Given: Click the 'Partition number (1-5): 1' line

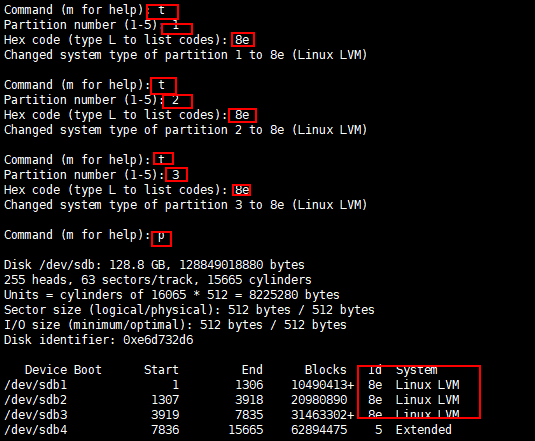Looking at the screenshot, I should 92,25.
